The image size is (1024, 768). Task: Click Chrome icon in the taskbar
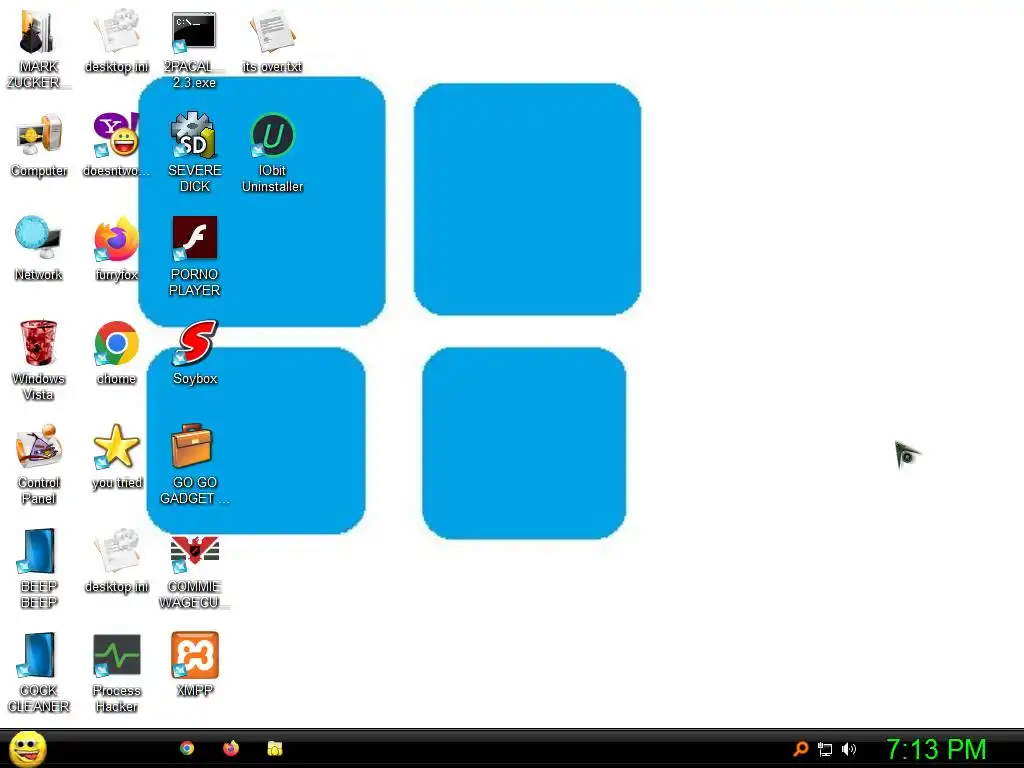[x=187, y=748]
